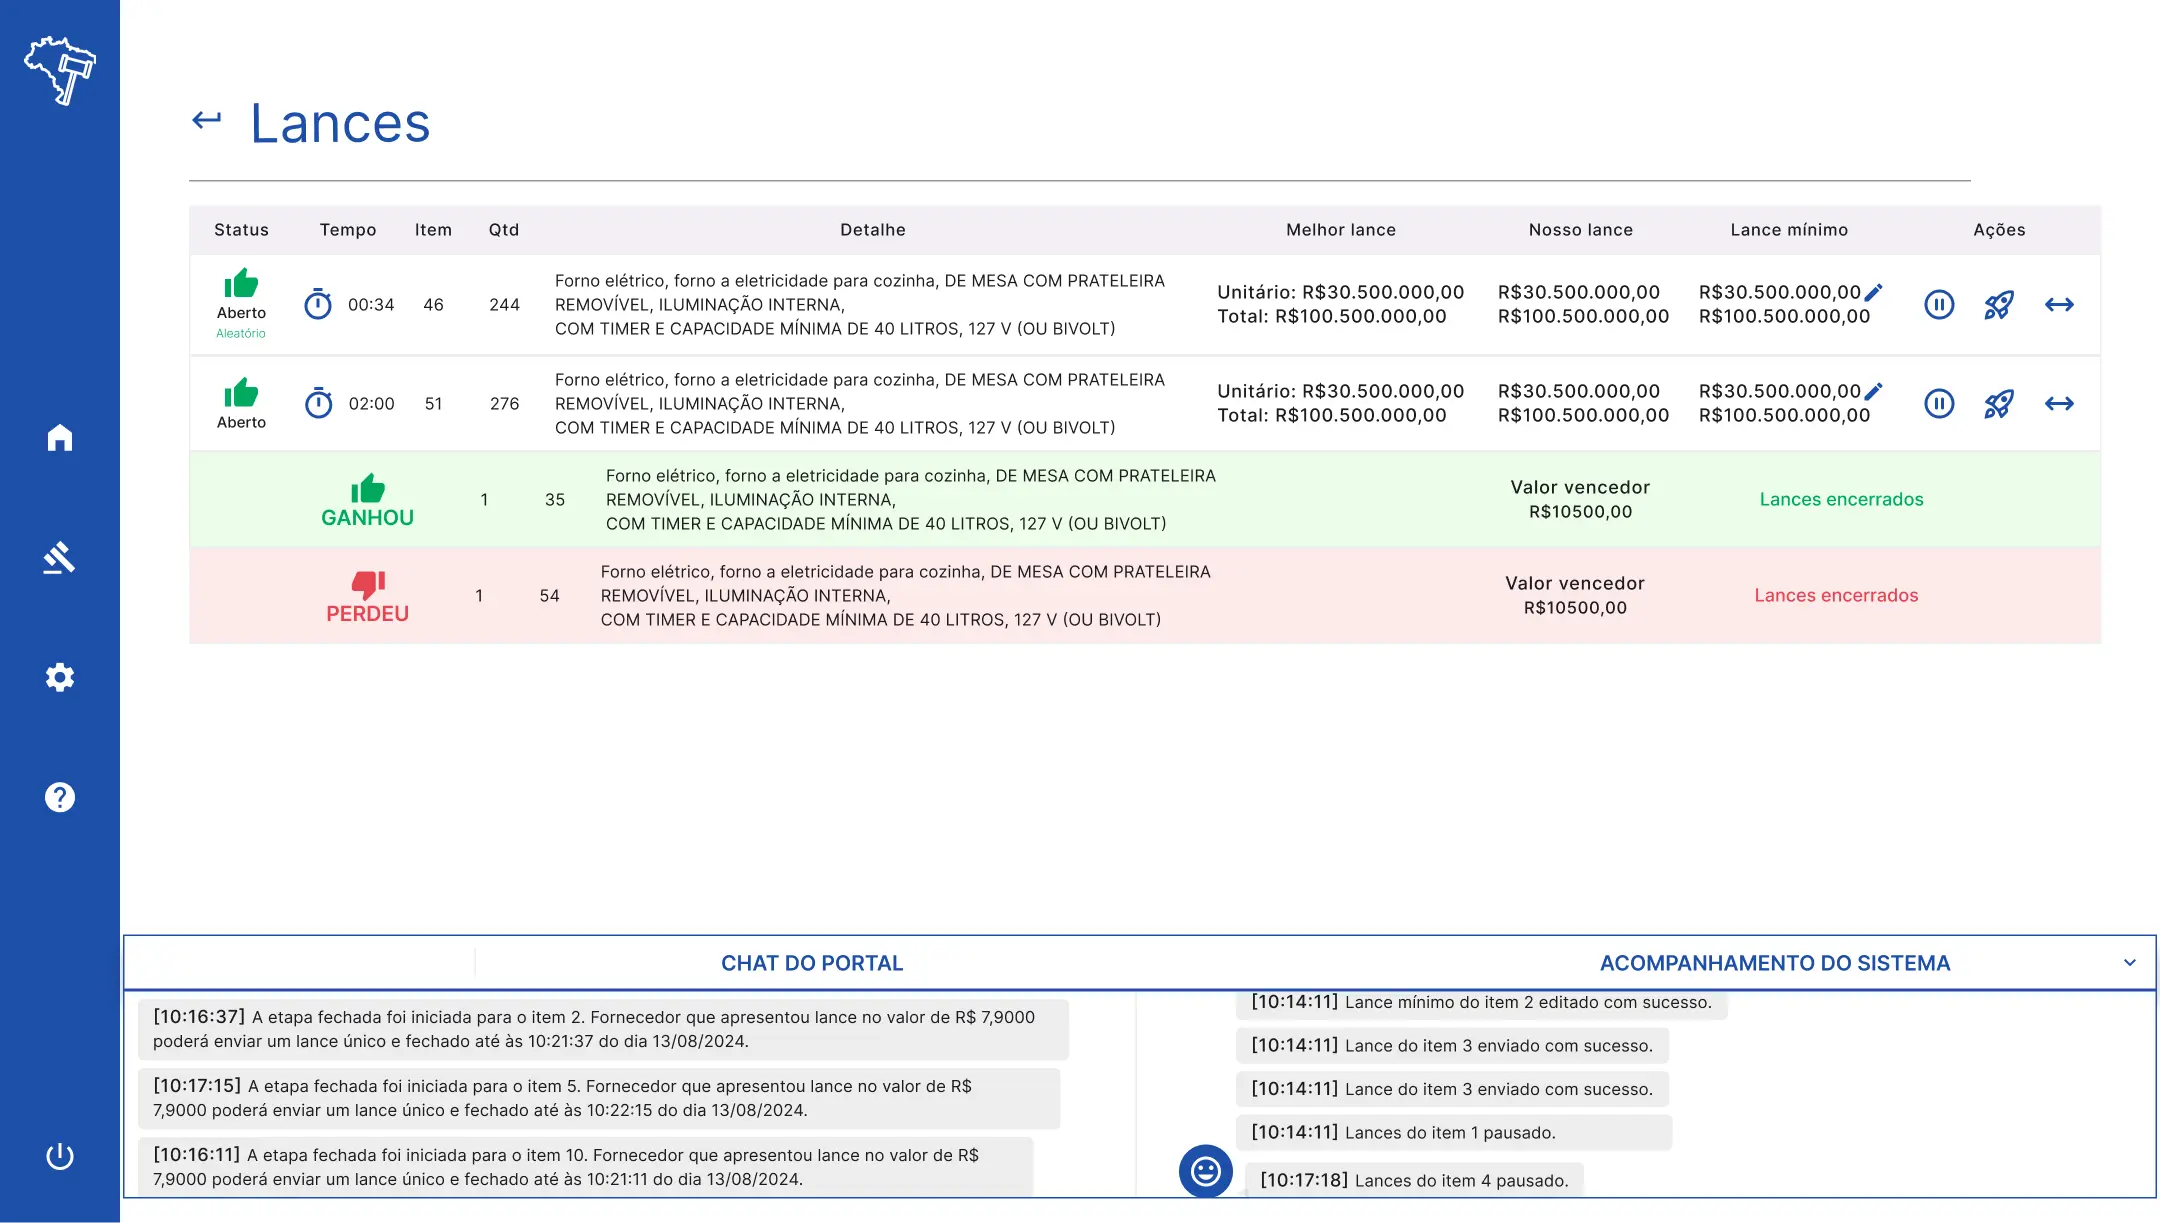Click the timer icon for item 46
This screenshot has height=1223, width=2160.
click(x=318, y=304)
